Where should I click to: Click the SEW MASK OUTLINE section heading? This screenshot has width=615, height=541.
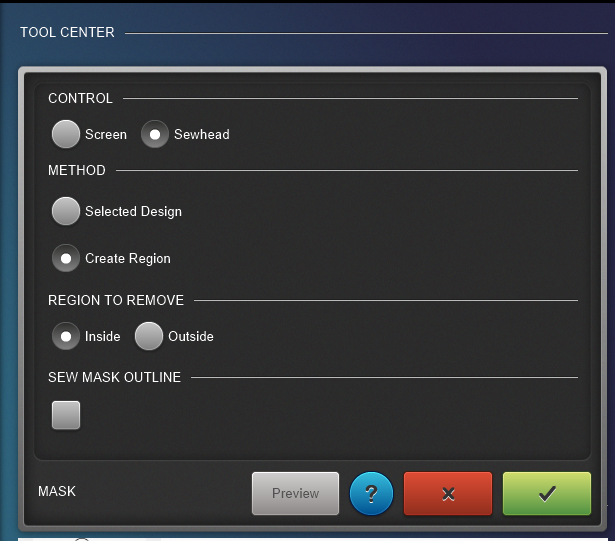(x=115, y=377)
